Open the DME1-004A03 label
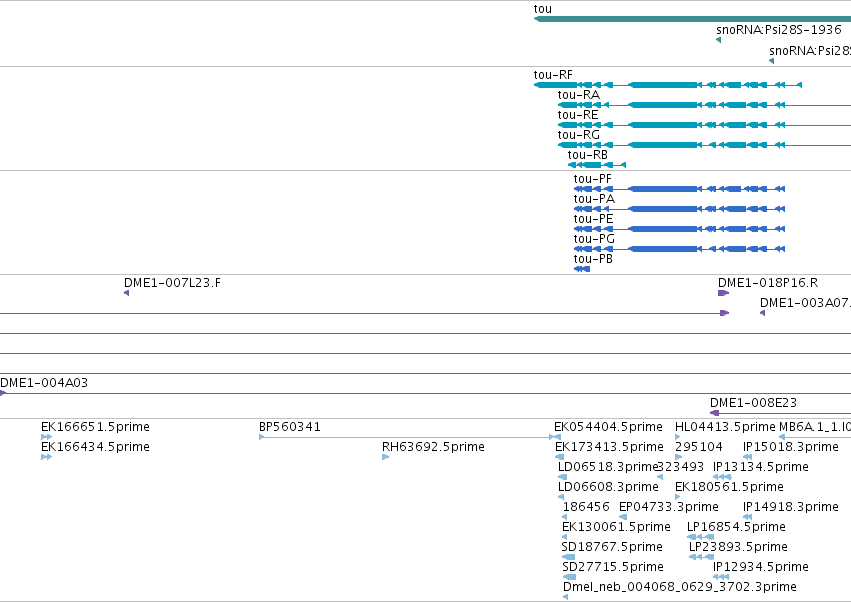Image resolution: width=851 pixels, height=602 pixels. pos(44,383)
